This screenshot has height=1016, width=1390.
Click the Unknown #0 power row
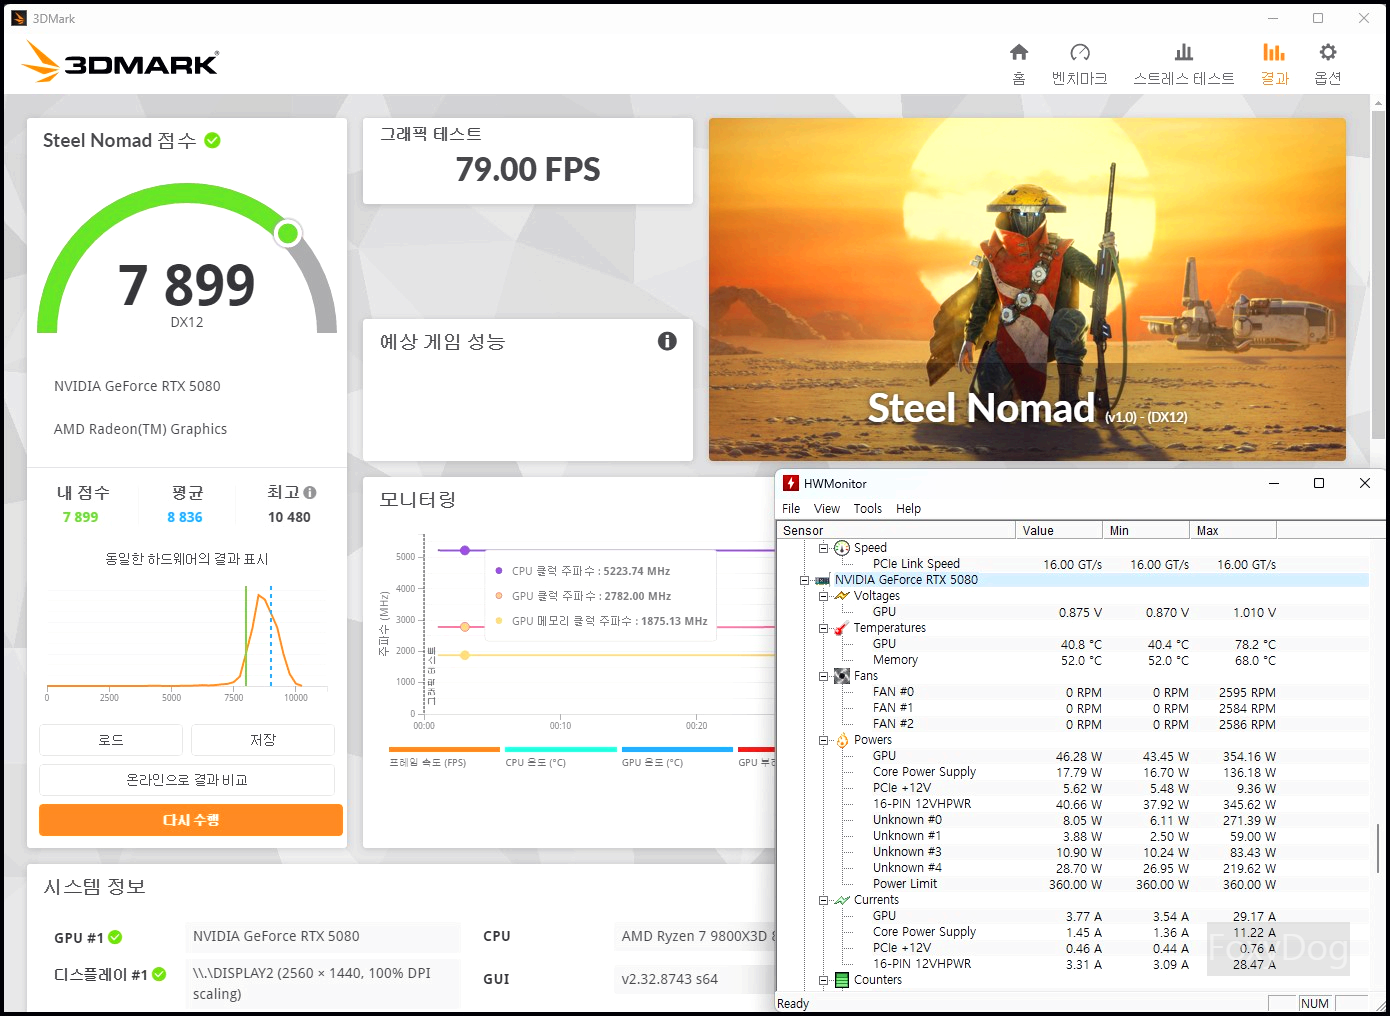1073,820
